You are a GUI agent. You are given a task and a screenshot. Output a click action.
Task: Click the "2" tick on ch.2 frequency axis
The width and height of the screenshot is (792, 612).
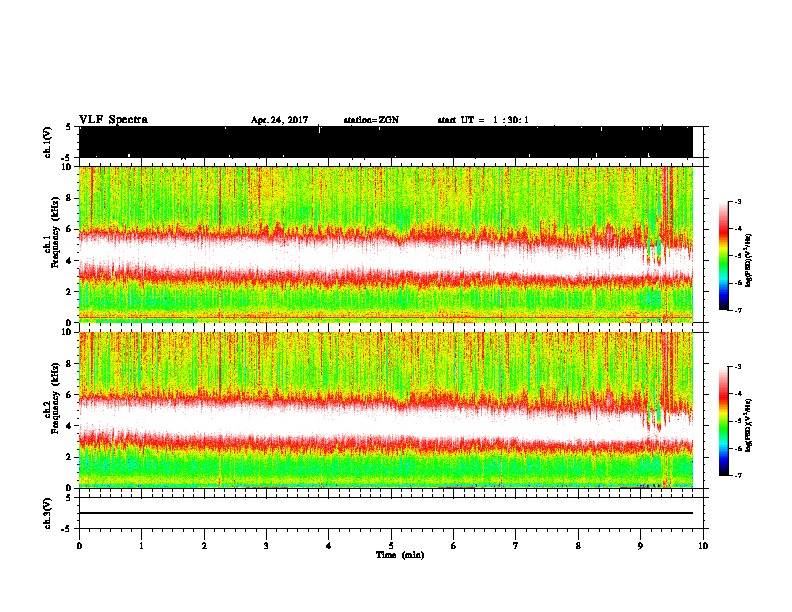coord(70,457)
